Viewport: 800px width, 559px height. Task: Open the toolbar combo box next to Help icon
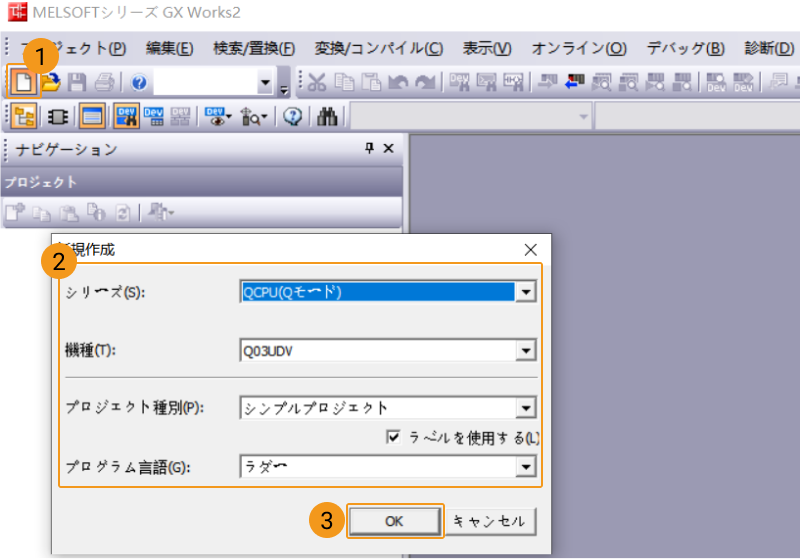click(x=264, y=82)
